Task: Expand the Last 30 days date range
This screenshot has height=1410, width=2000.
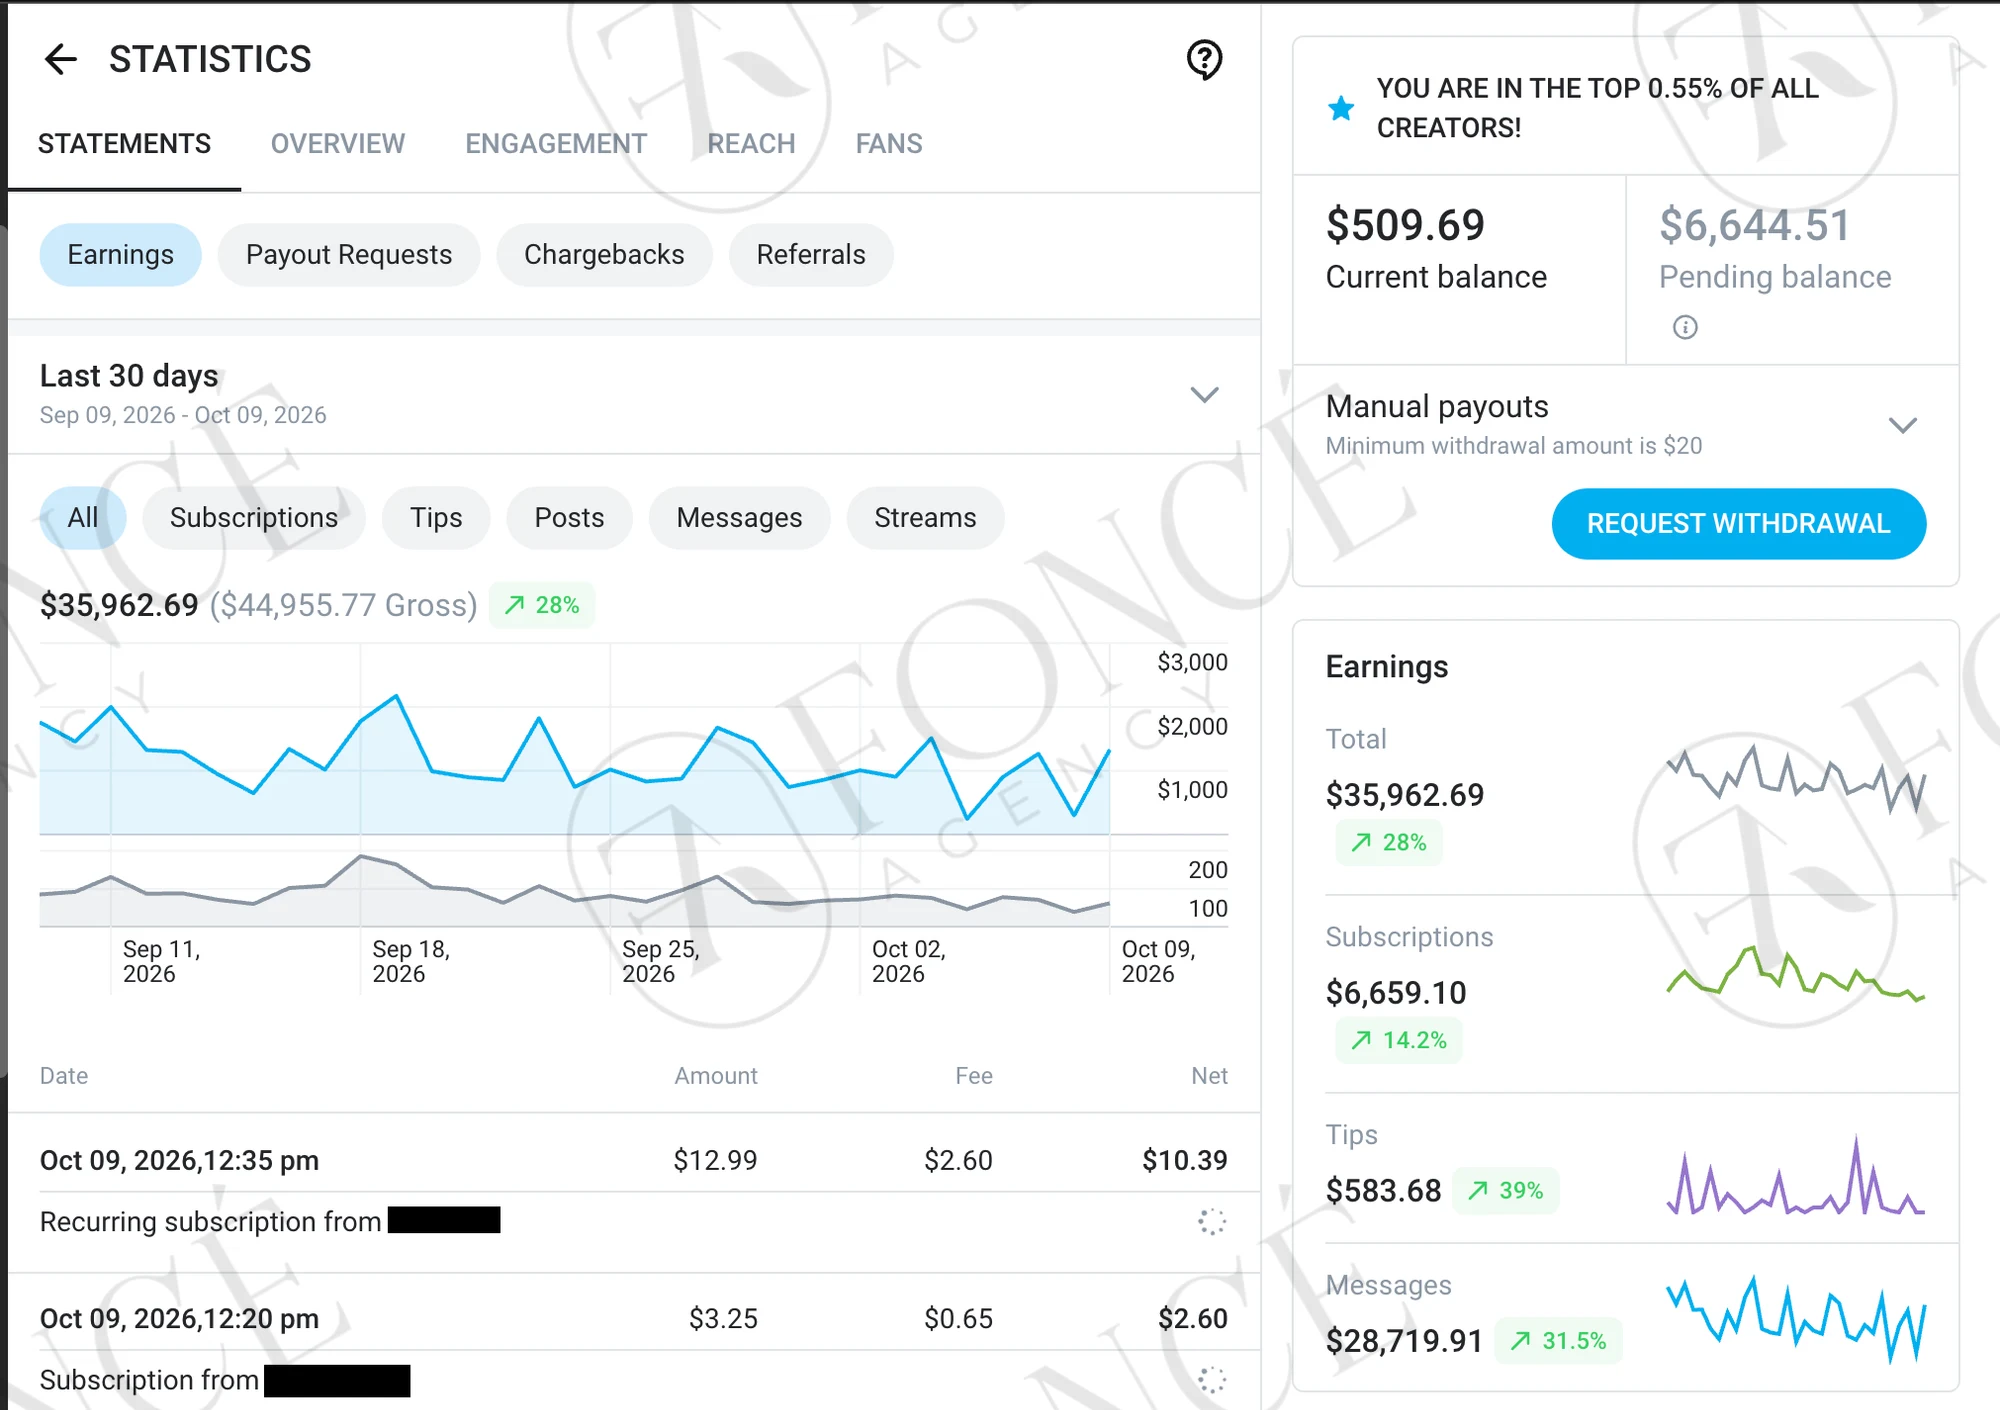Action: (1204, 395)
